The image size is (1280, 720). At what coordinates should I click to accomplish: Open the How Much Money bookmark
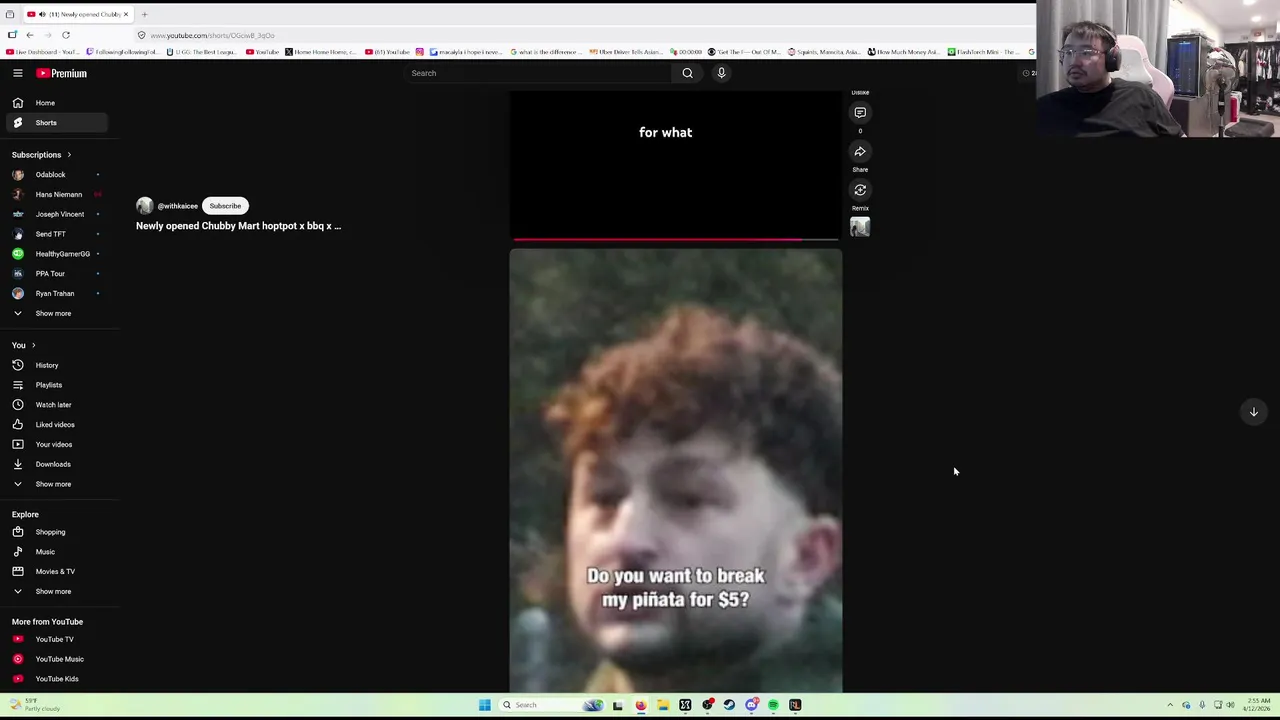click(903, 52)
